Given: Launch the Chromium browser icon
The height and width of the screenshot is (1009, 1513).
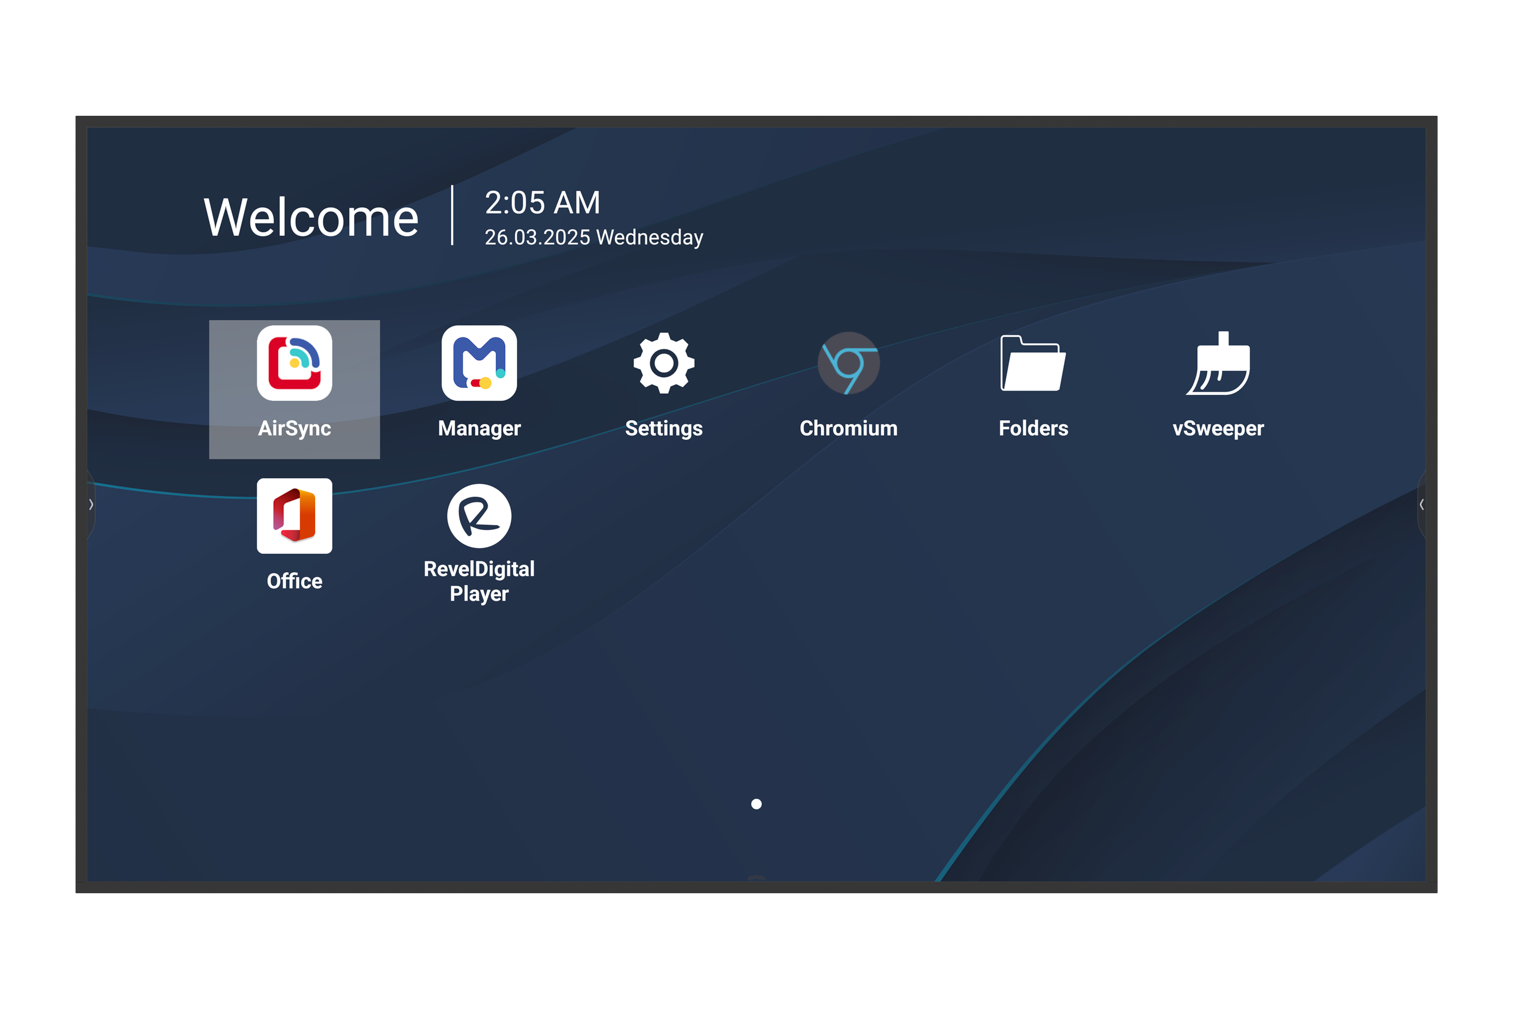Looking at the screenshot, I should pos(848,364).
